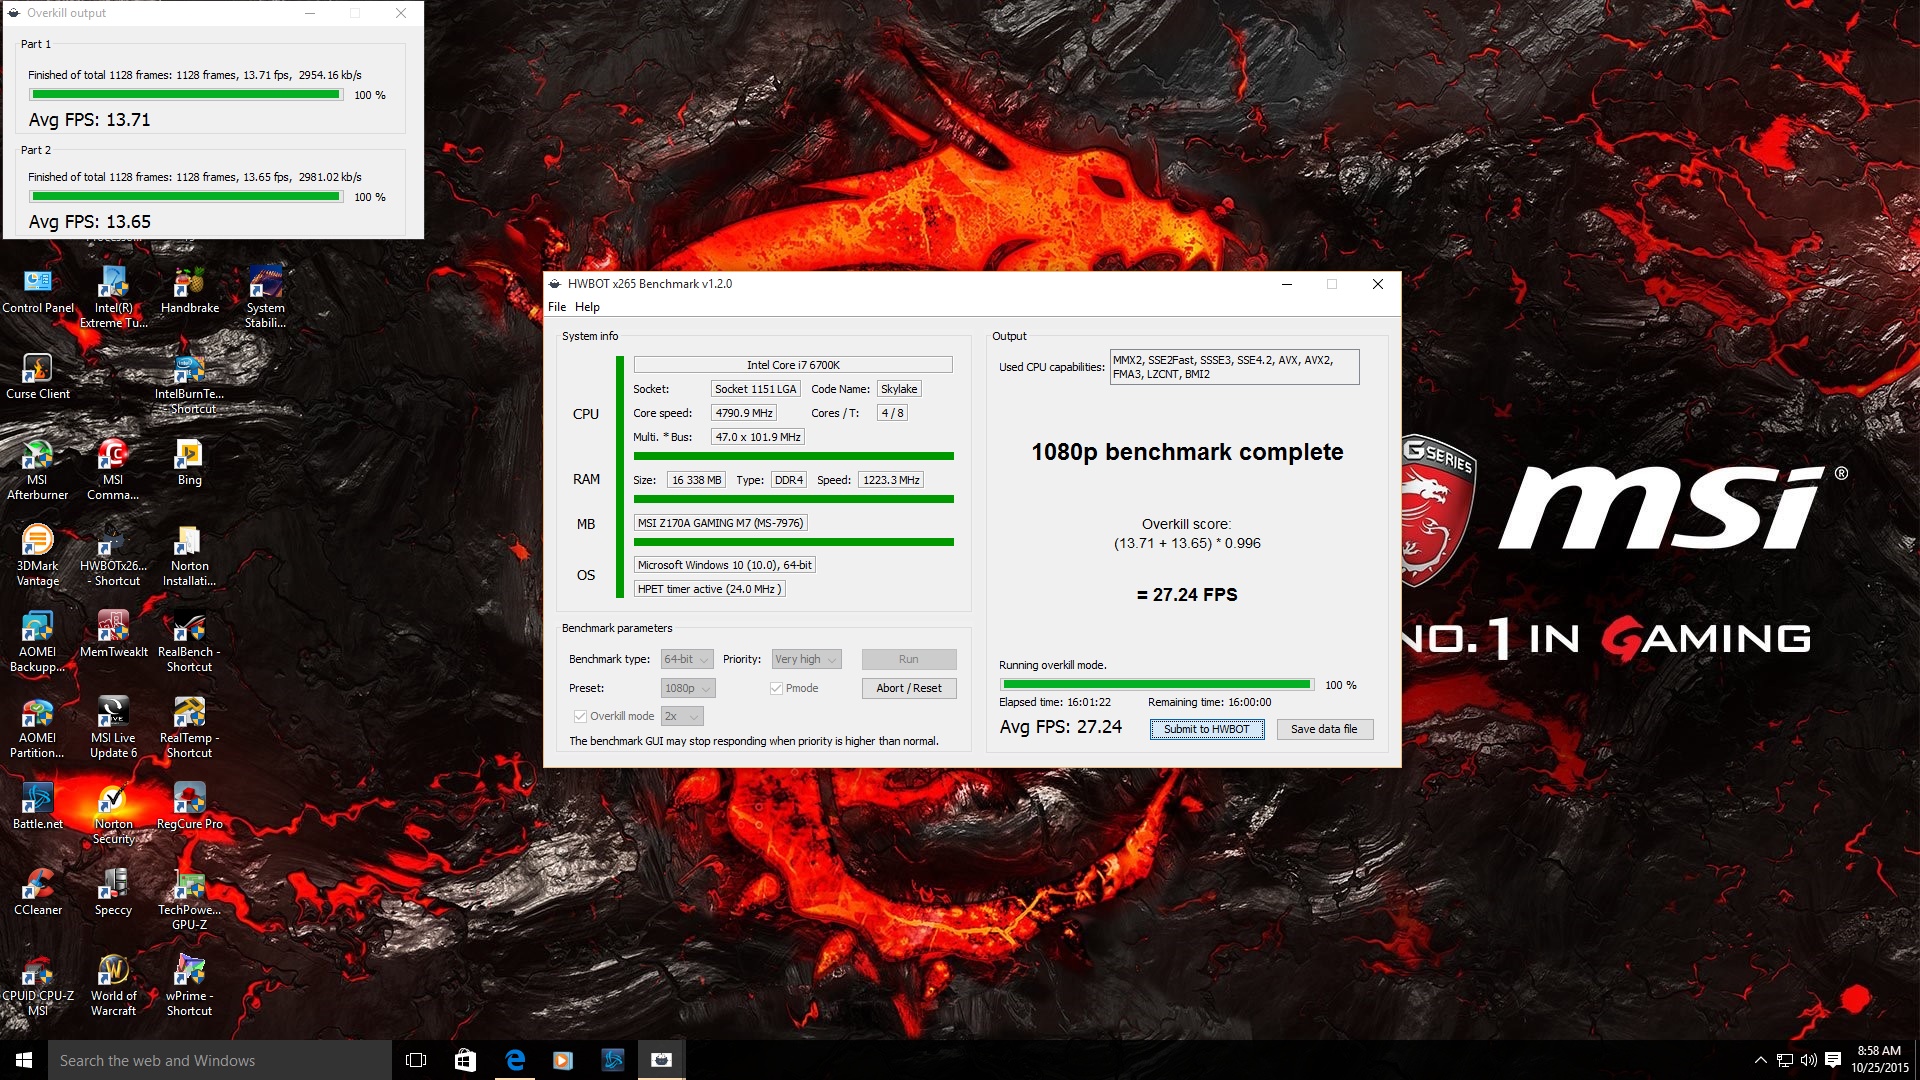Click the Abort / Reset button
This screenshot has width=1920, height=1080.
(x=909, y=688)
